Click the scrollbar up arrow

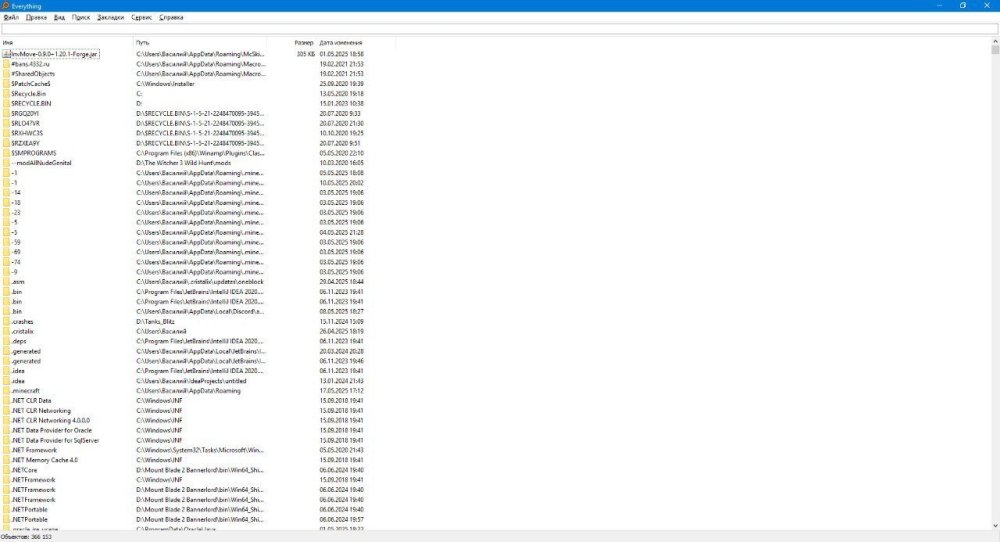995,41
